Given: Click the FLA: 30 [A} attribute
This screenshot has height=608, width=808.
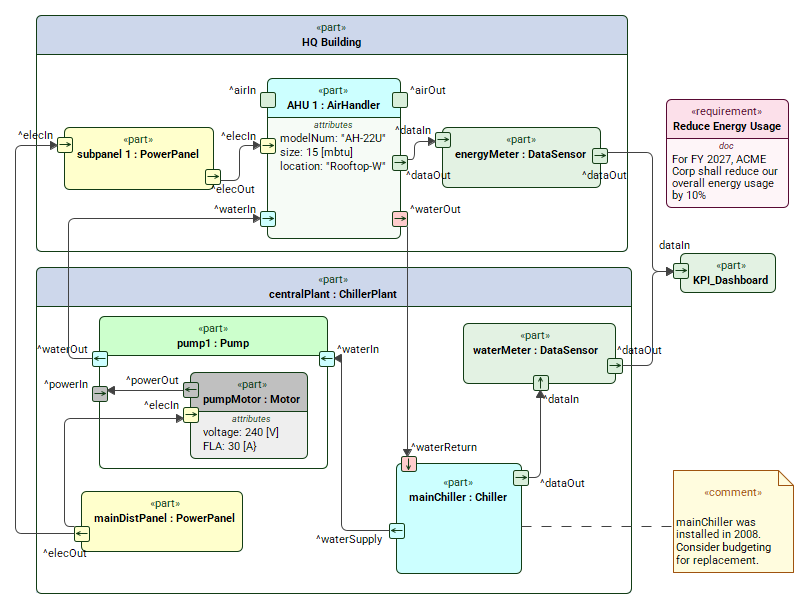Looking at the screenshot, I should tap(229, 446).
